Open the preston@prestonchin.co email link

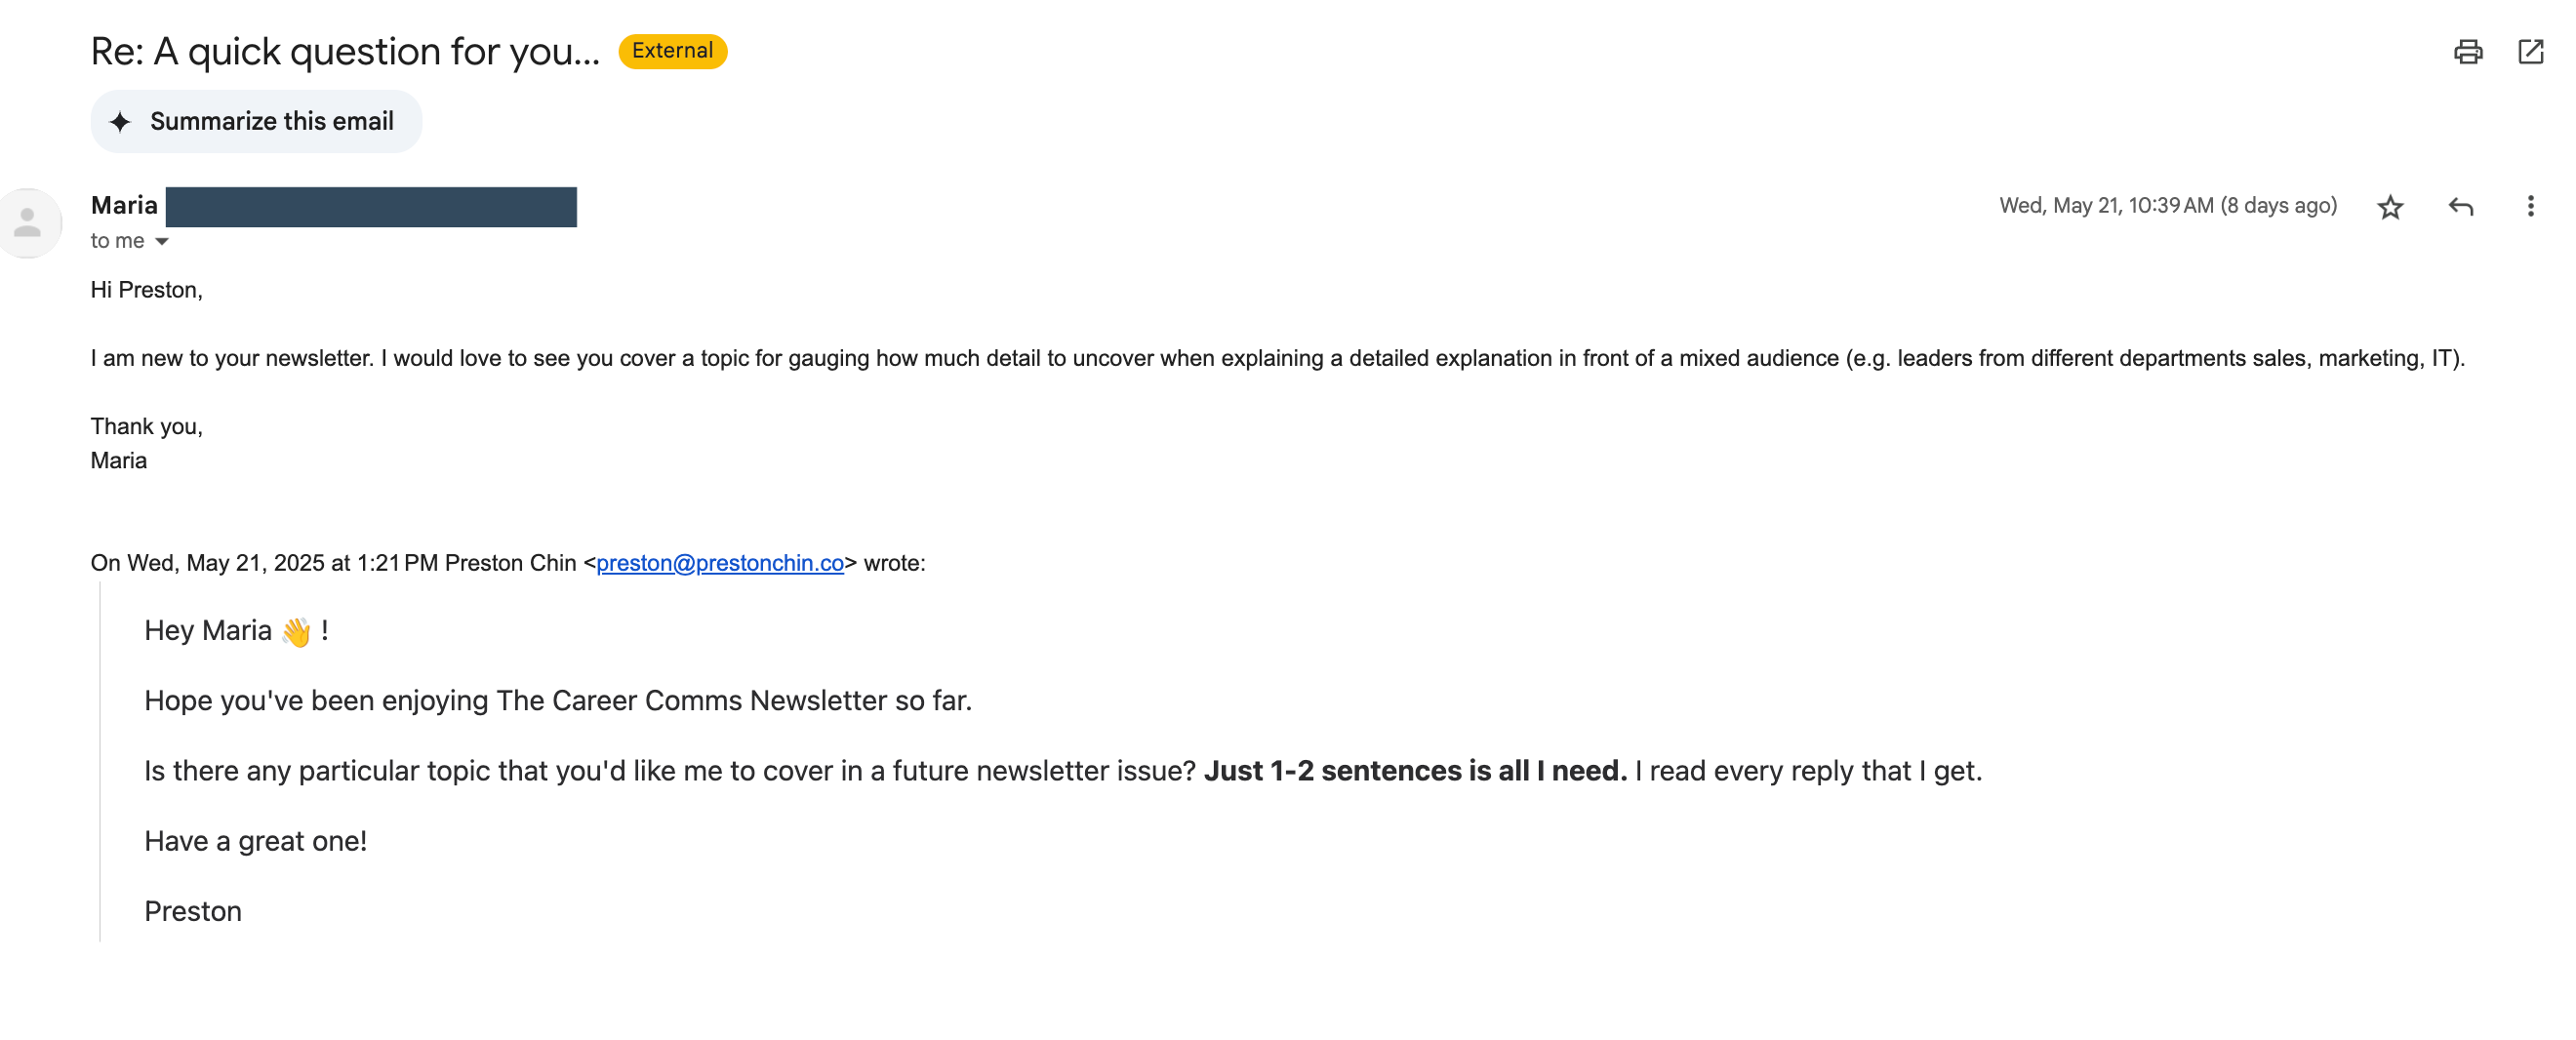click(720, 563)
